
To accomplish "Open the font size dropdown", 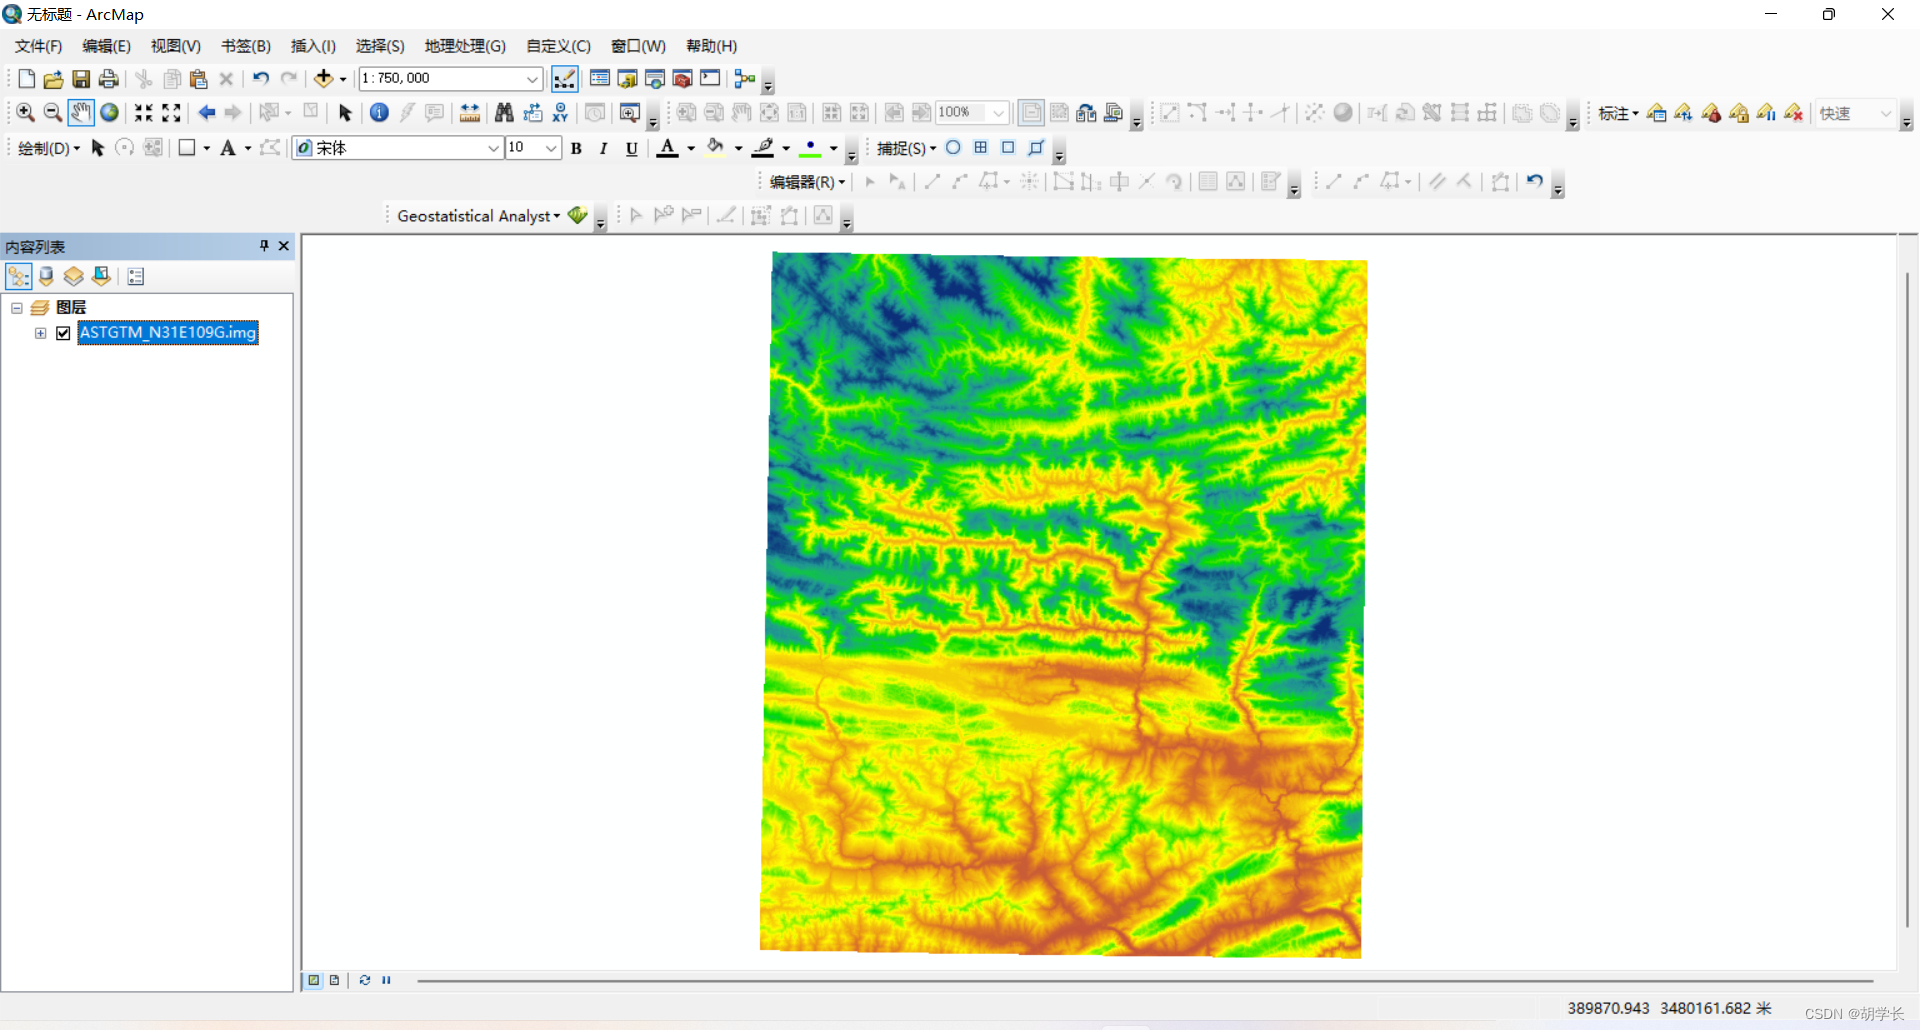I will (x=550, y=149).
